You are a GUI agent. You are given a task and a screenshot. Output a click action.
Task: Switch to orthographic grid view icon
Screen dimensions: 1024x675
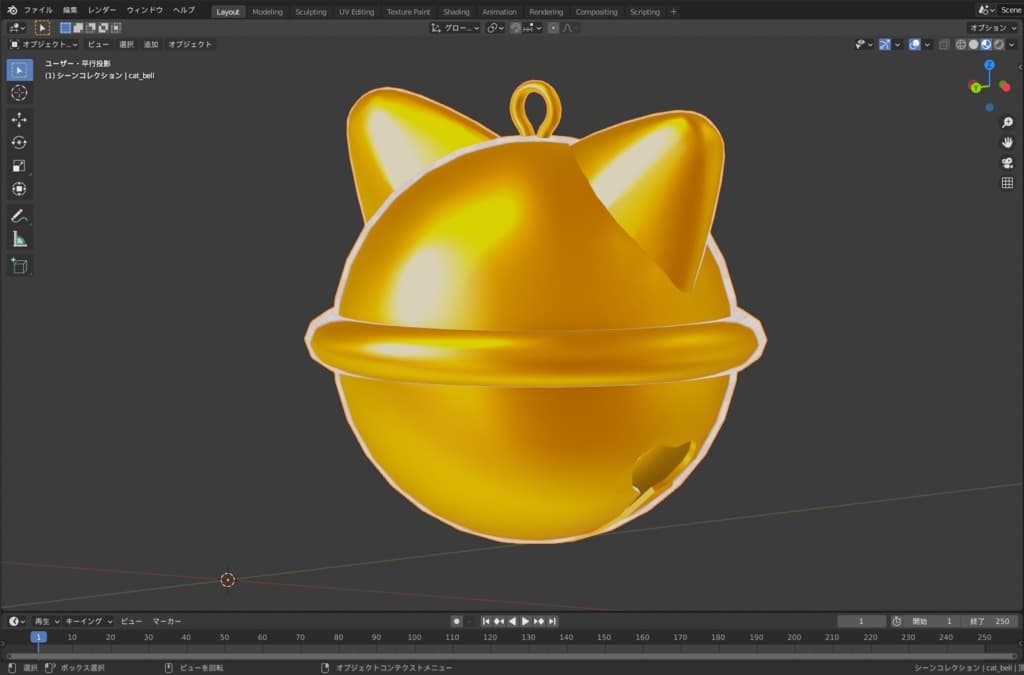pyautogui.click(x=1007, y=183)
